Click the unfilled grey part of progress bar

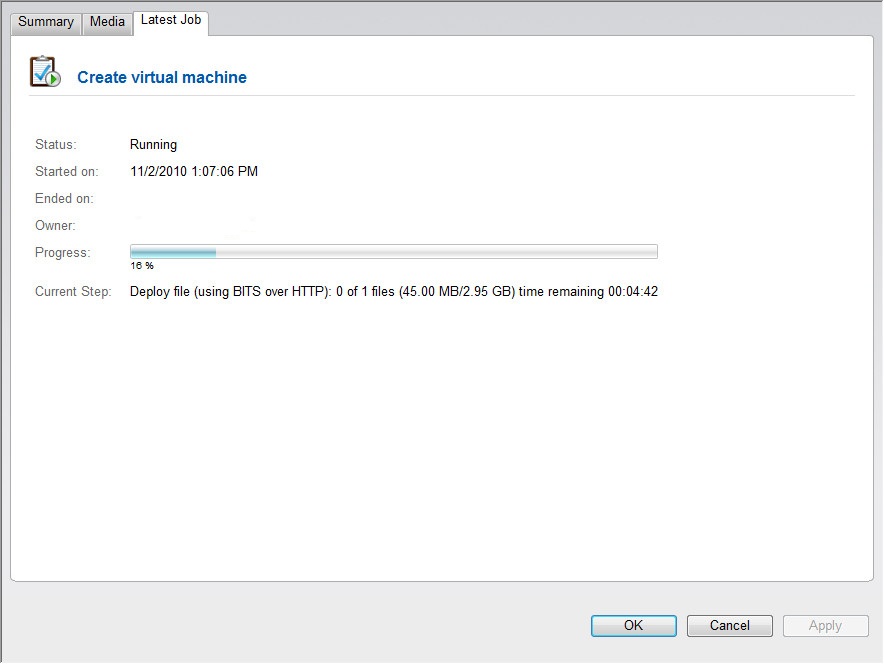coord(436,252)
